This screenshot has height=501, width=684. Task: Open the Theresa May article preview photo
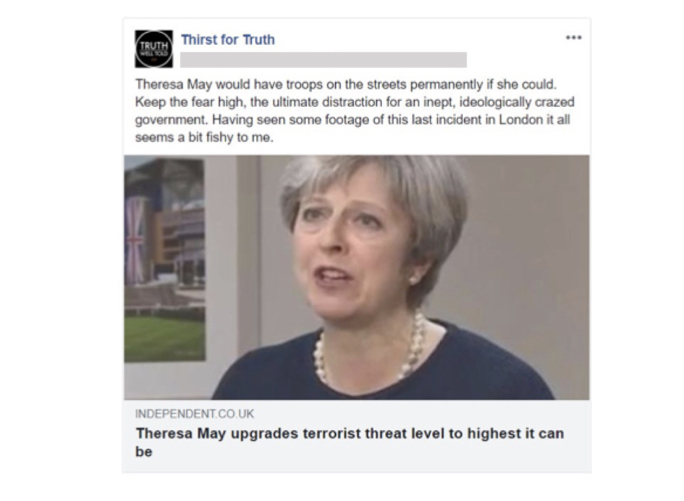click(x=357, y=278)
